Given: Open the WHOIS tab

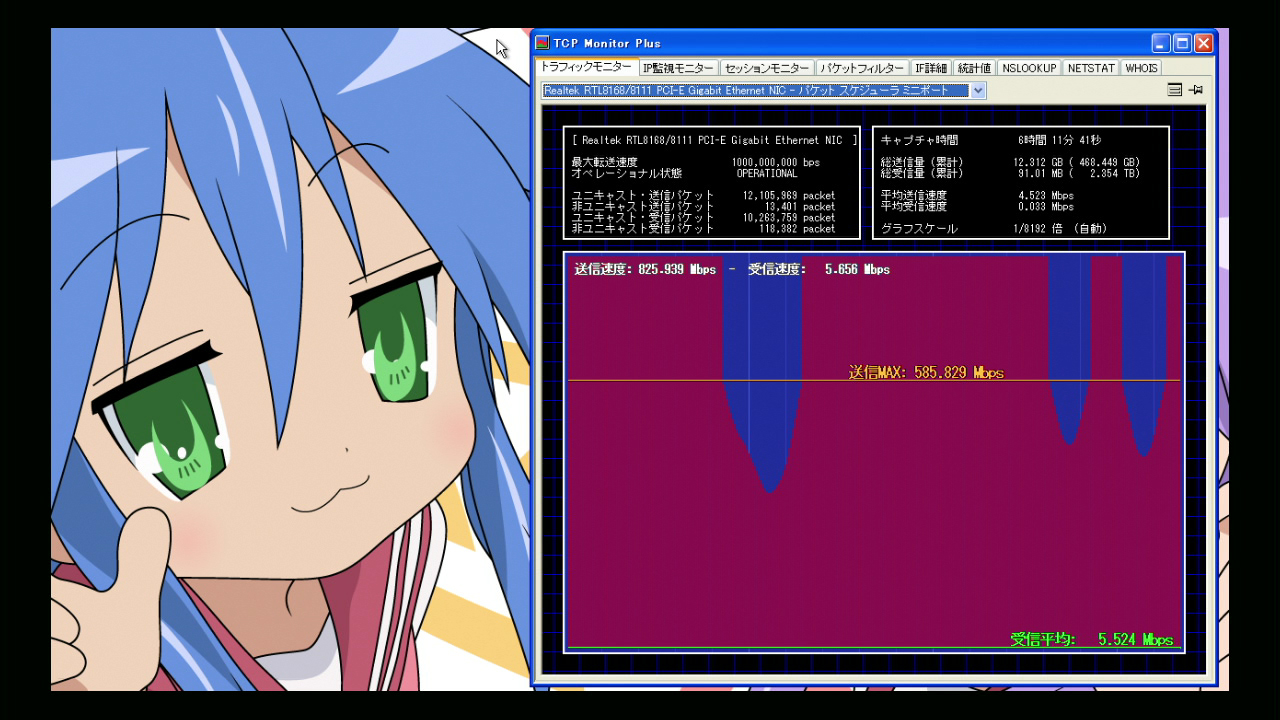Looking at the screenshot, I should [1141, 68].
